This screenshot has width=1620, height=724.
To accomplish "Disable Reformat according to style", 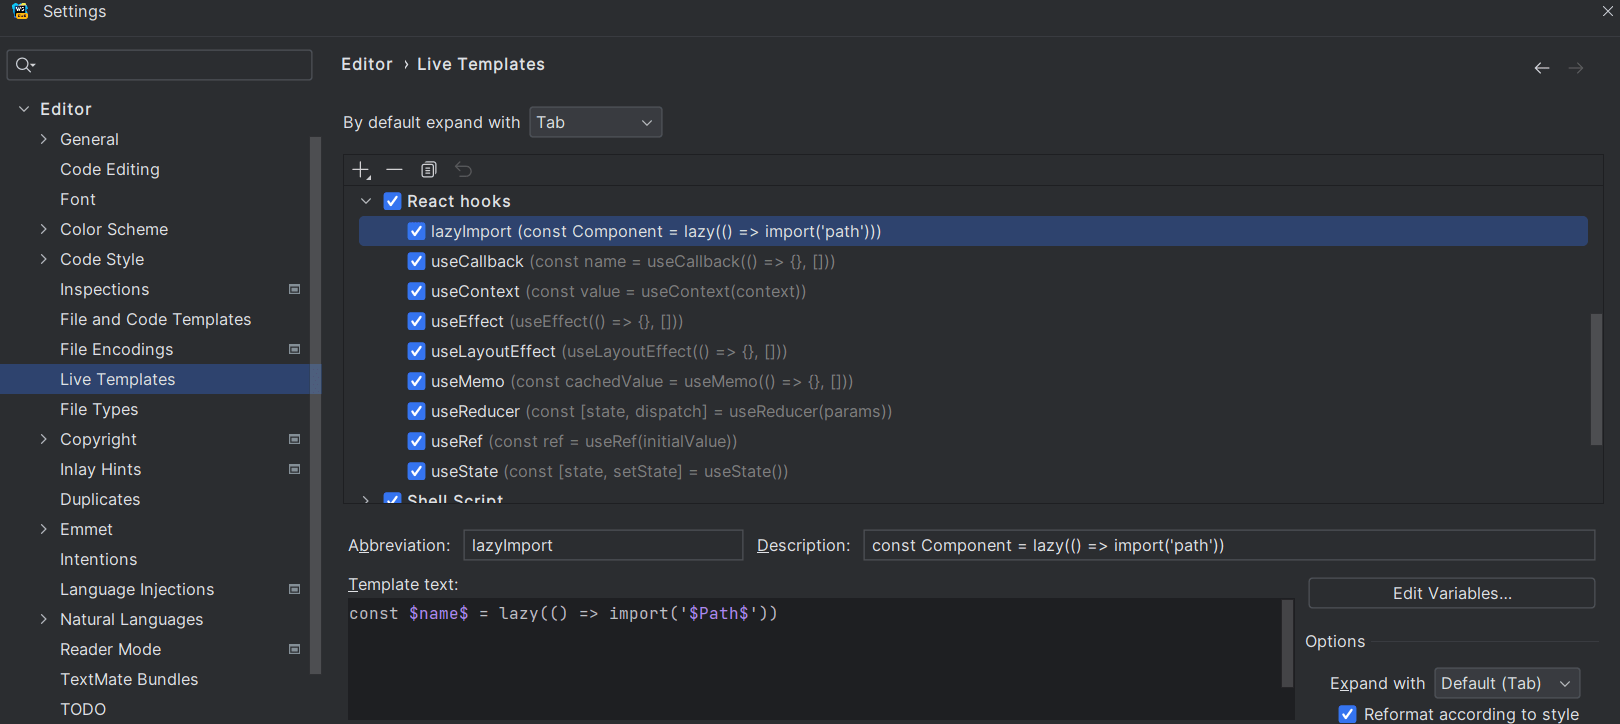I will 1348,714.
